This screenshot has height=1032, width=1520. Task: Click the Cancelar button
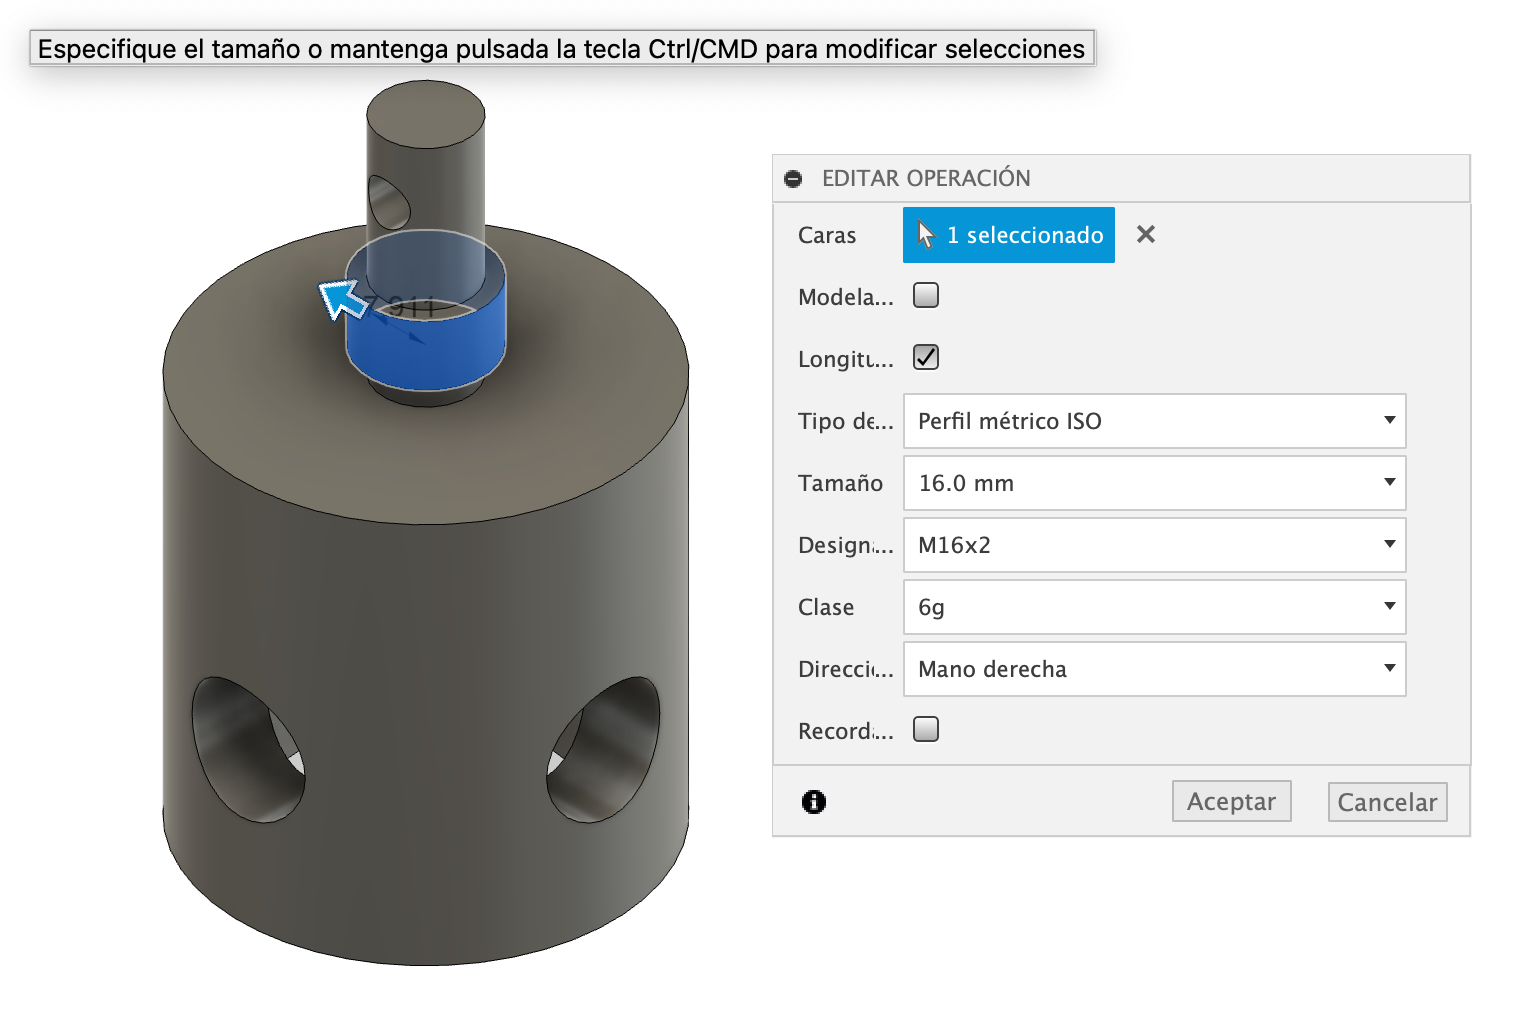[1387, 802]
